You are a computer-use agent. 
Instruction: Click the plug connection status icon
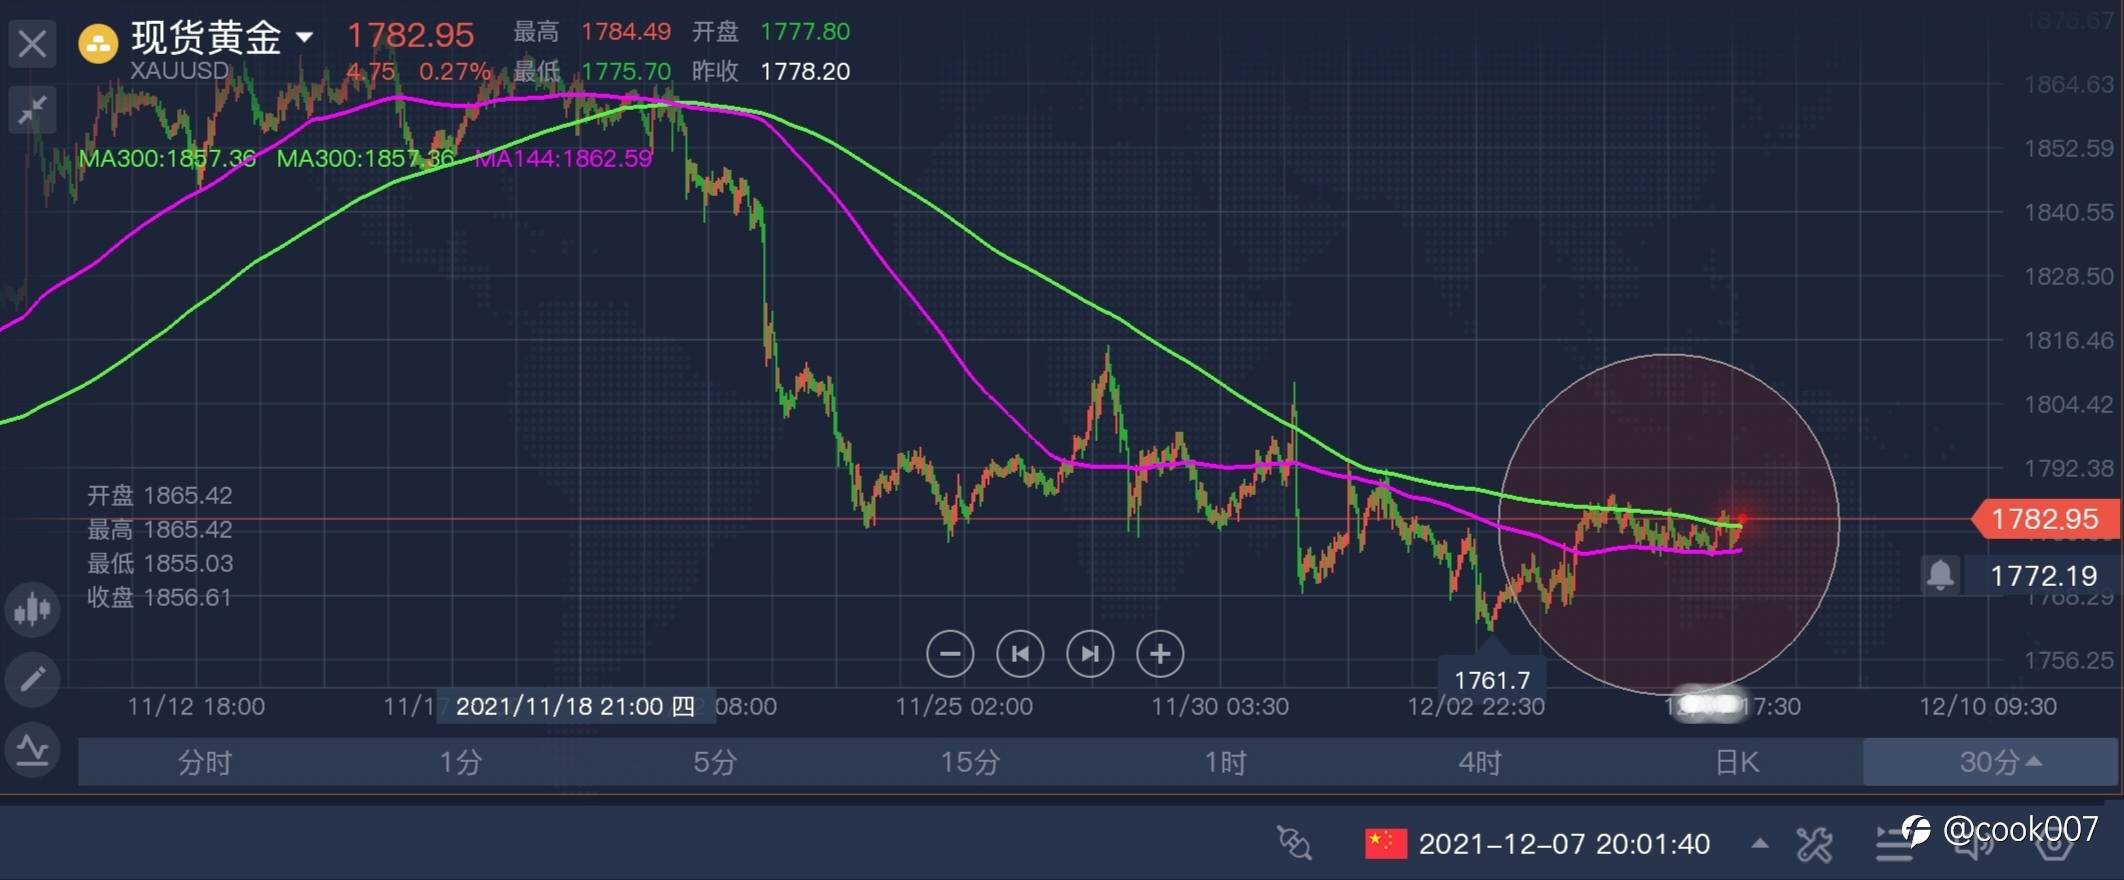coord(1294,843)
